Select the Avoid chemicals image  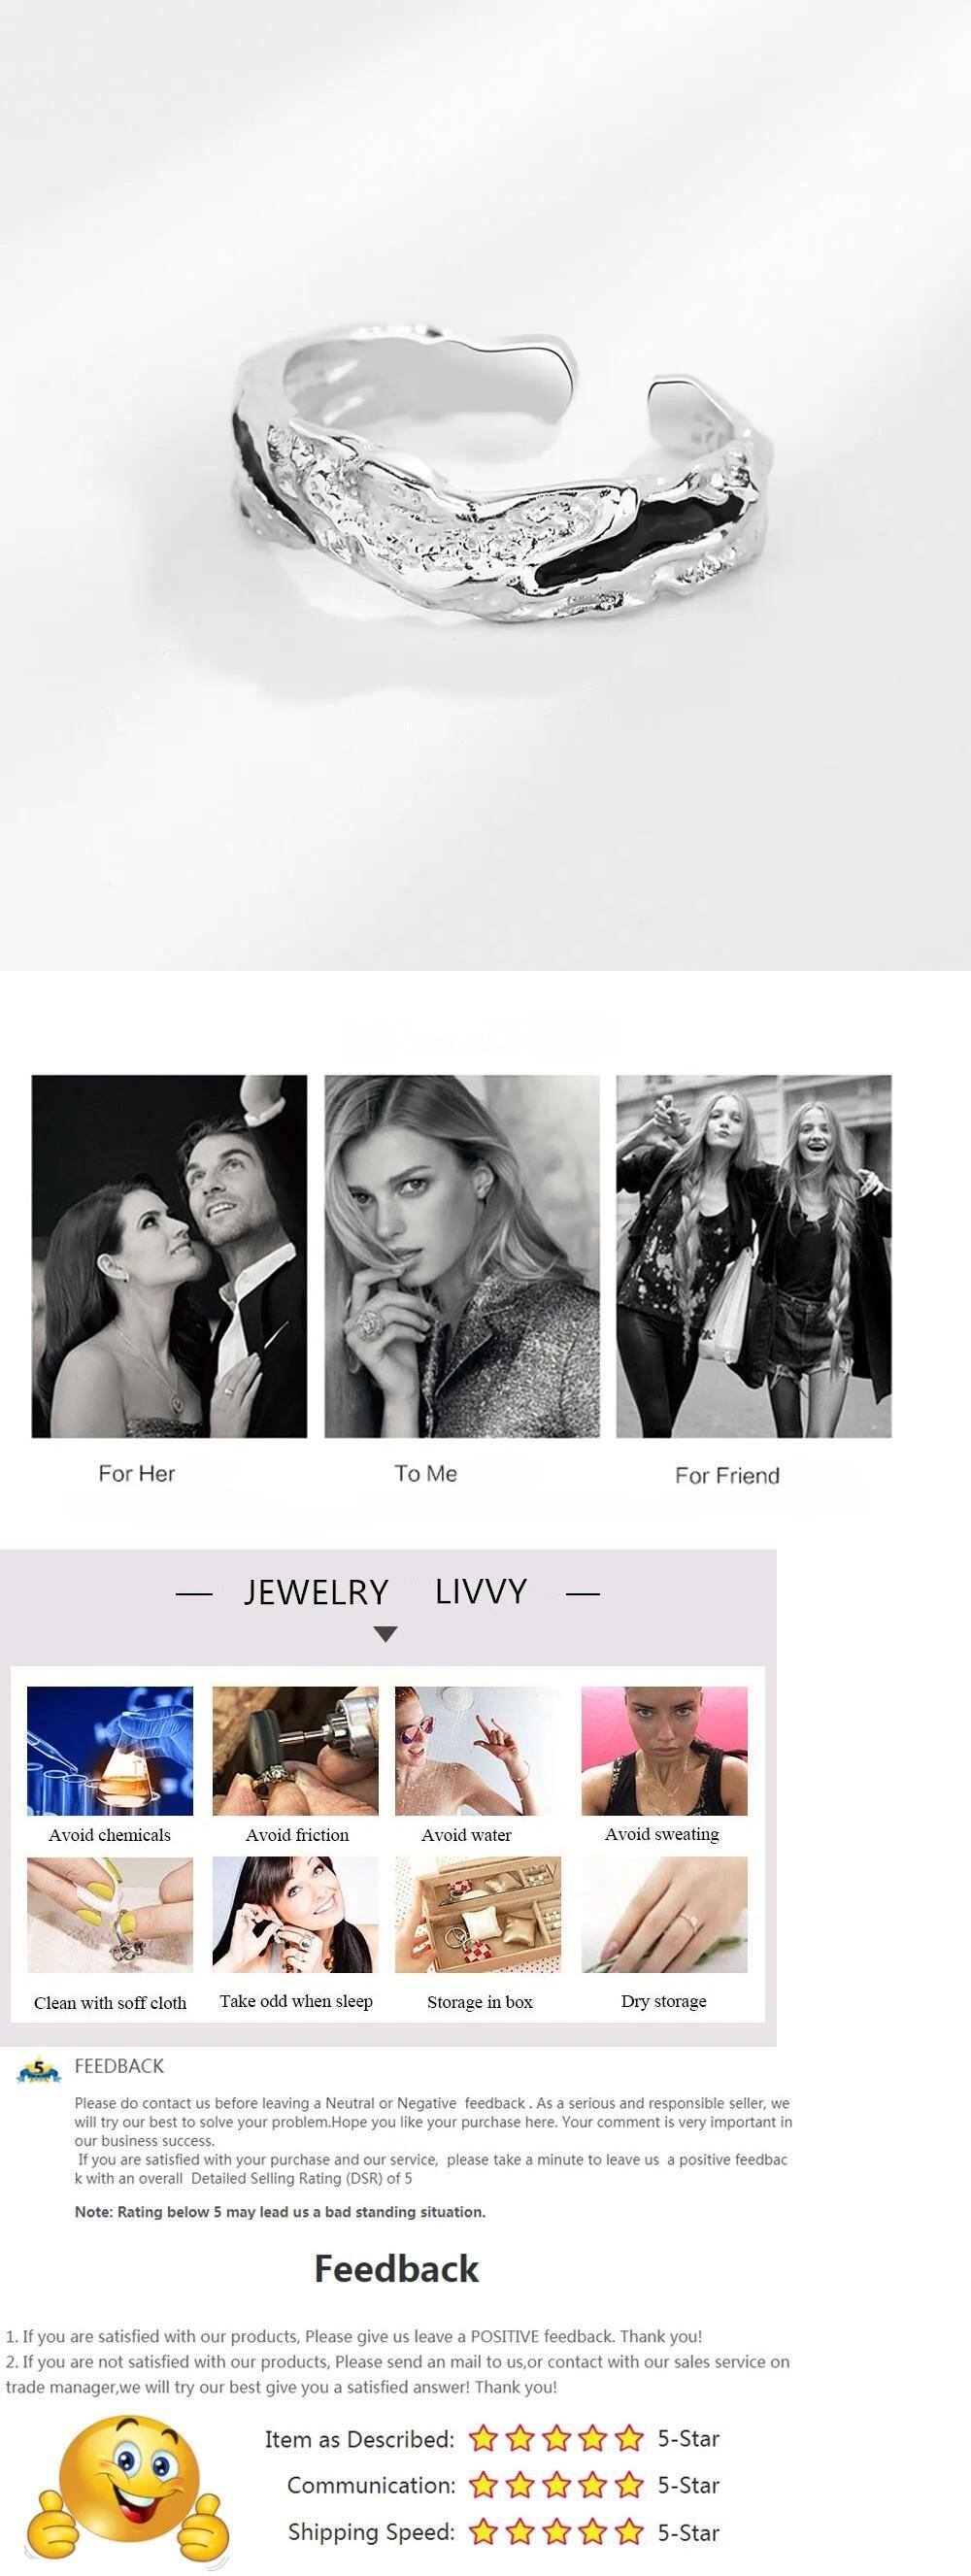tap(110, 1750)
